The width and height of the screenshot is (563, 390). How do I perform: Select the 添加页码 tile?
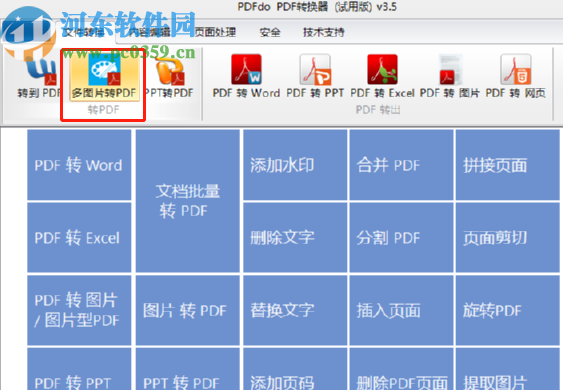(295, 369)
